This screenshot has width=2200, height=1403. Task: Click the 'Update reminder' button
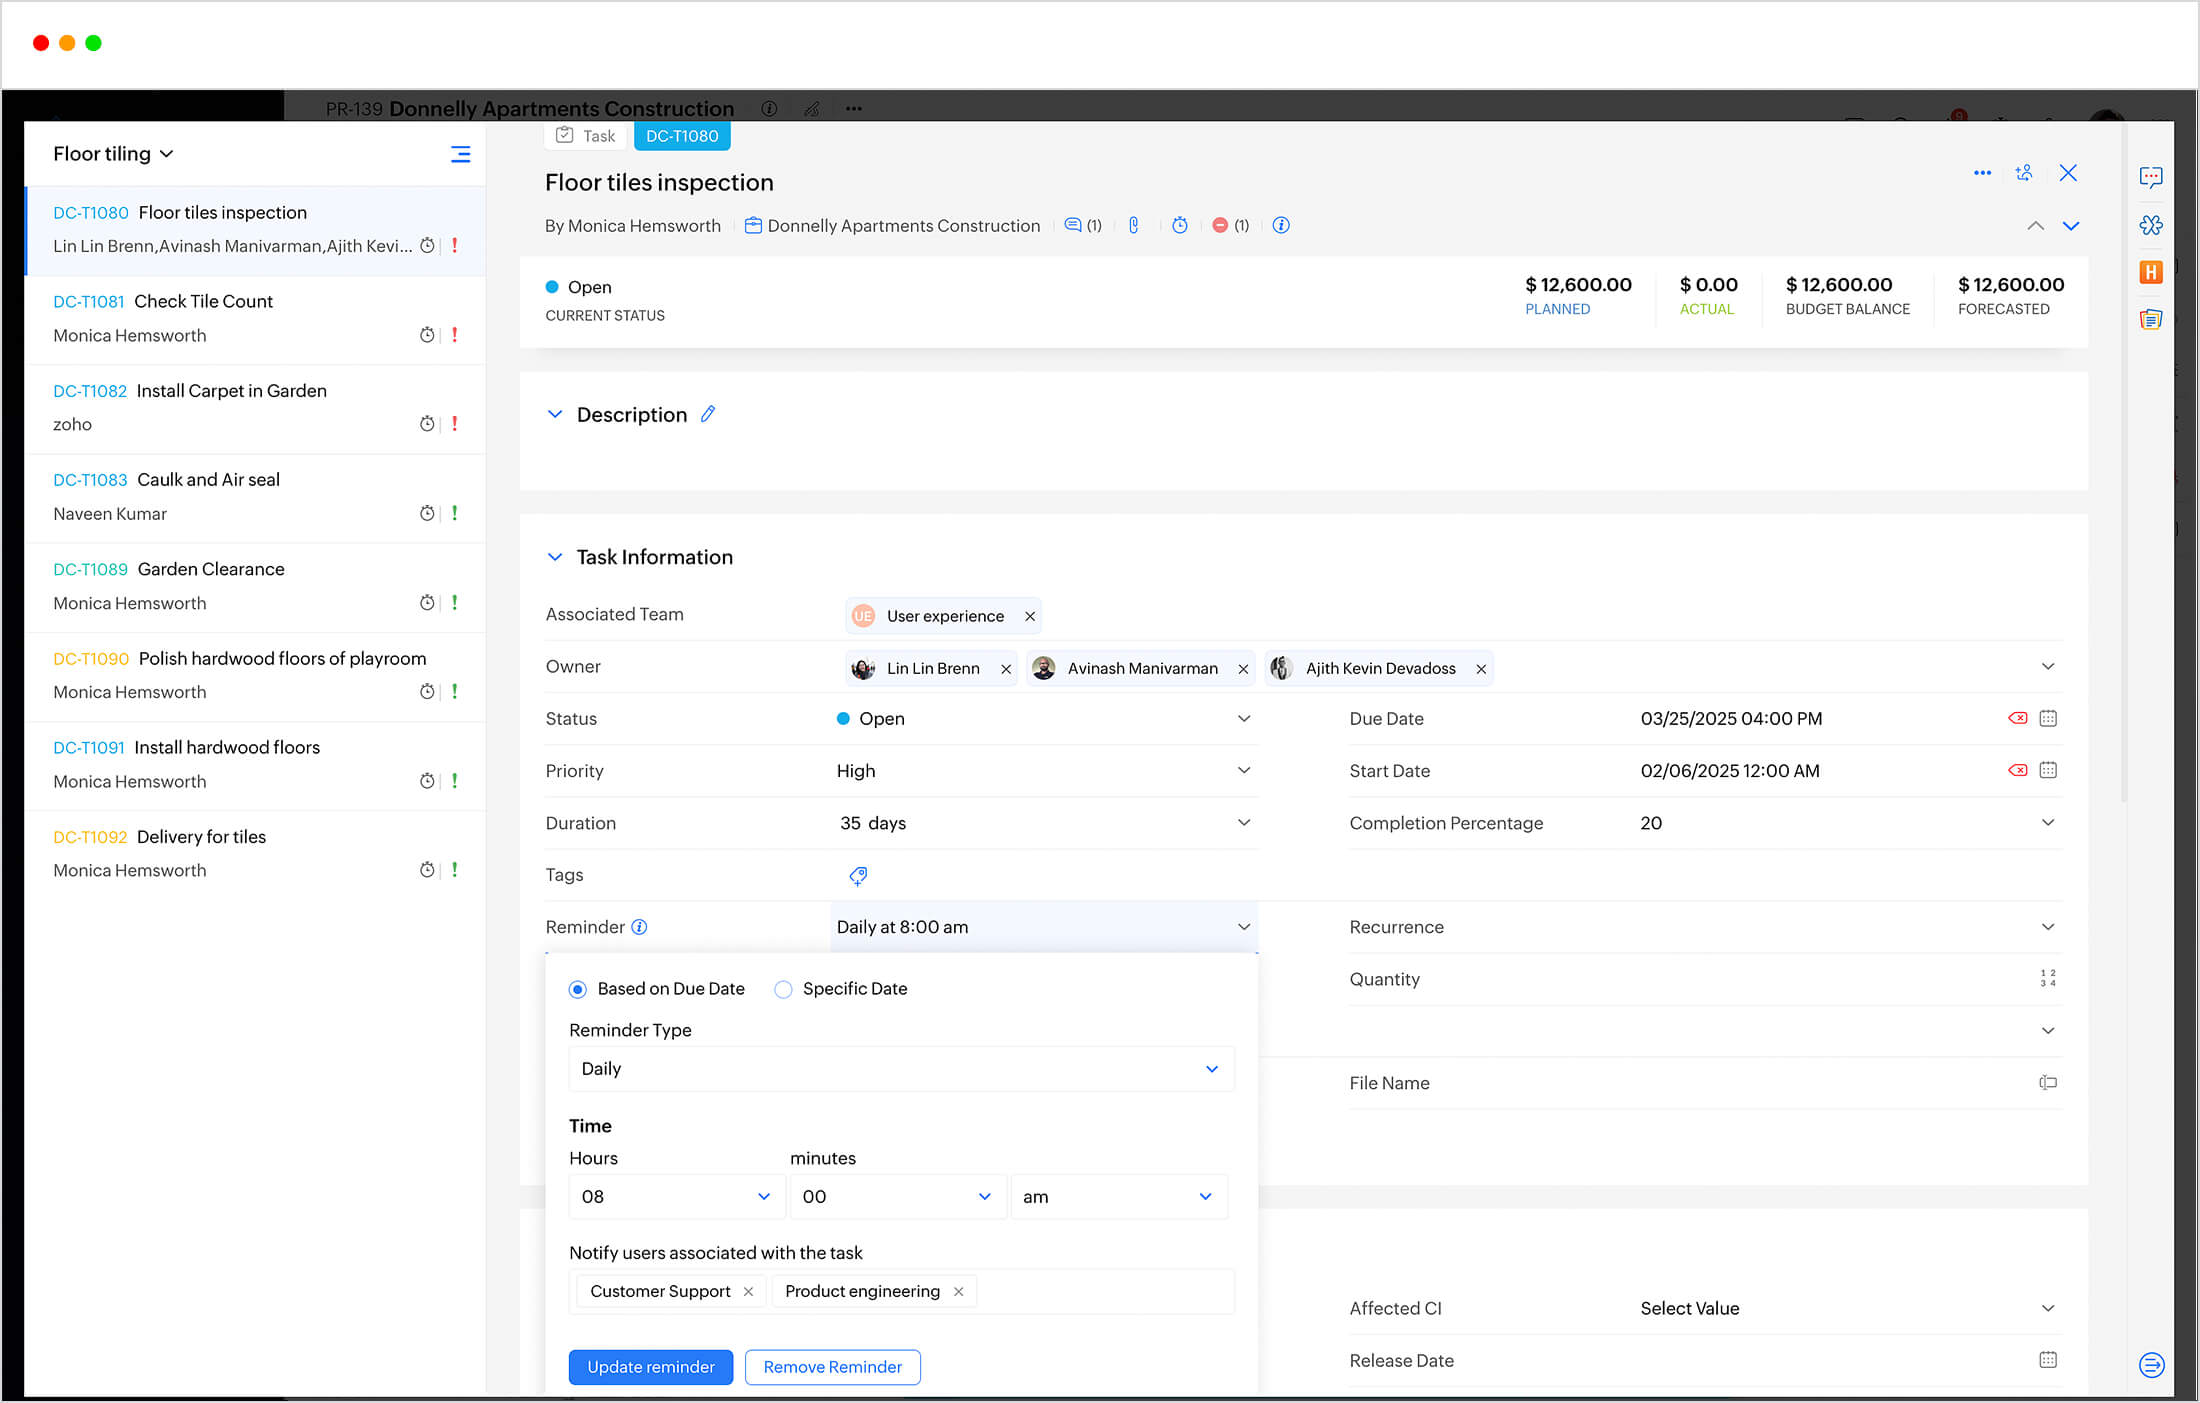(649, 1366)
